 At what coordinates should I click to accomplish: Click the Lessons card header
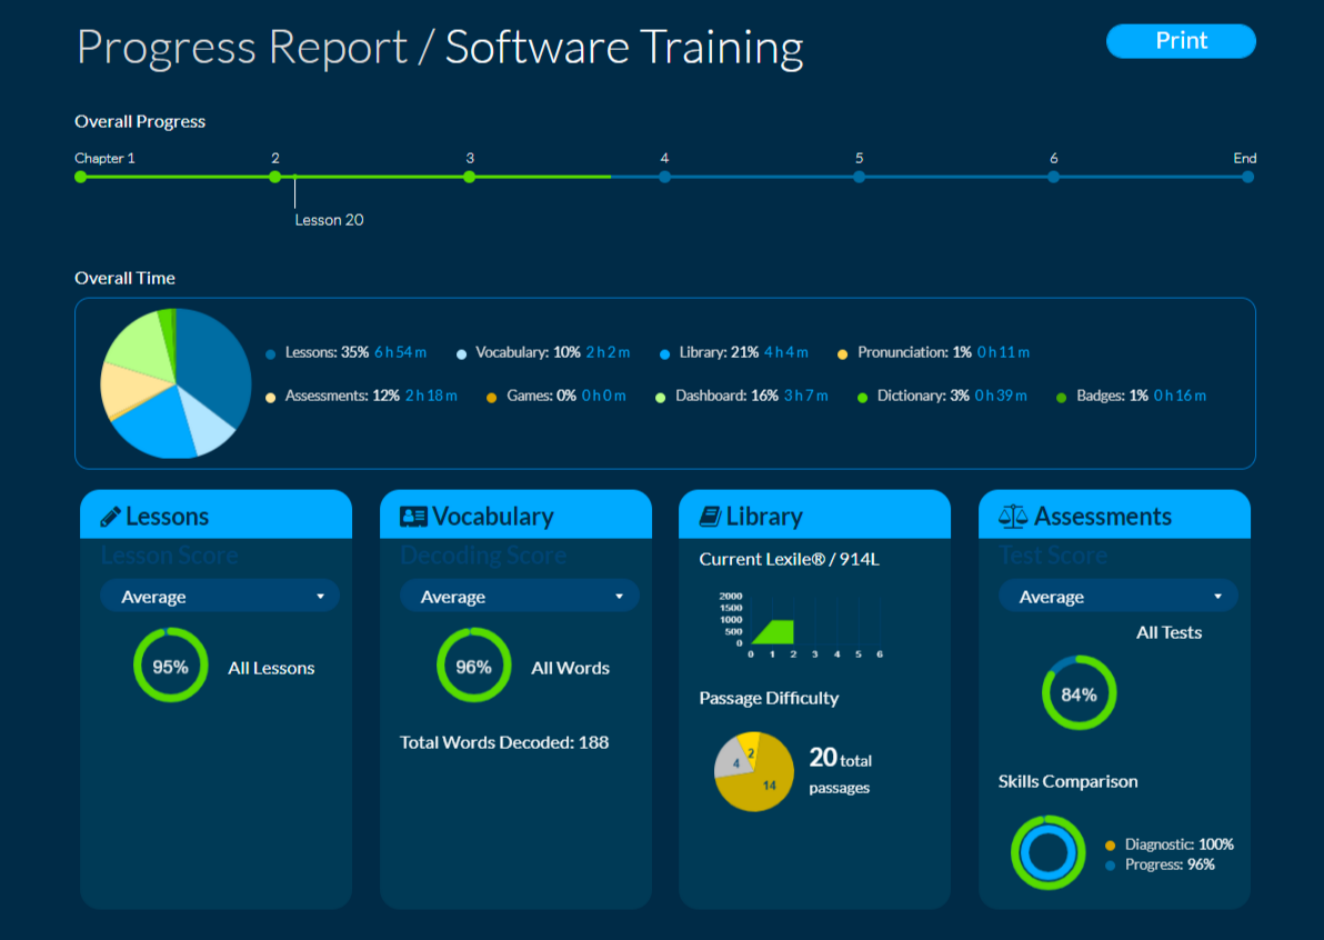216,514
